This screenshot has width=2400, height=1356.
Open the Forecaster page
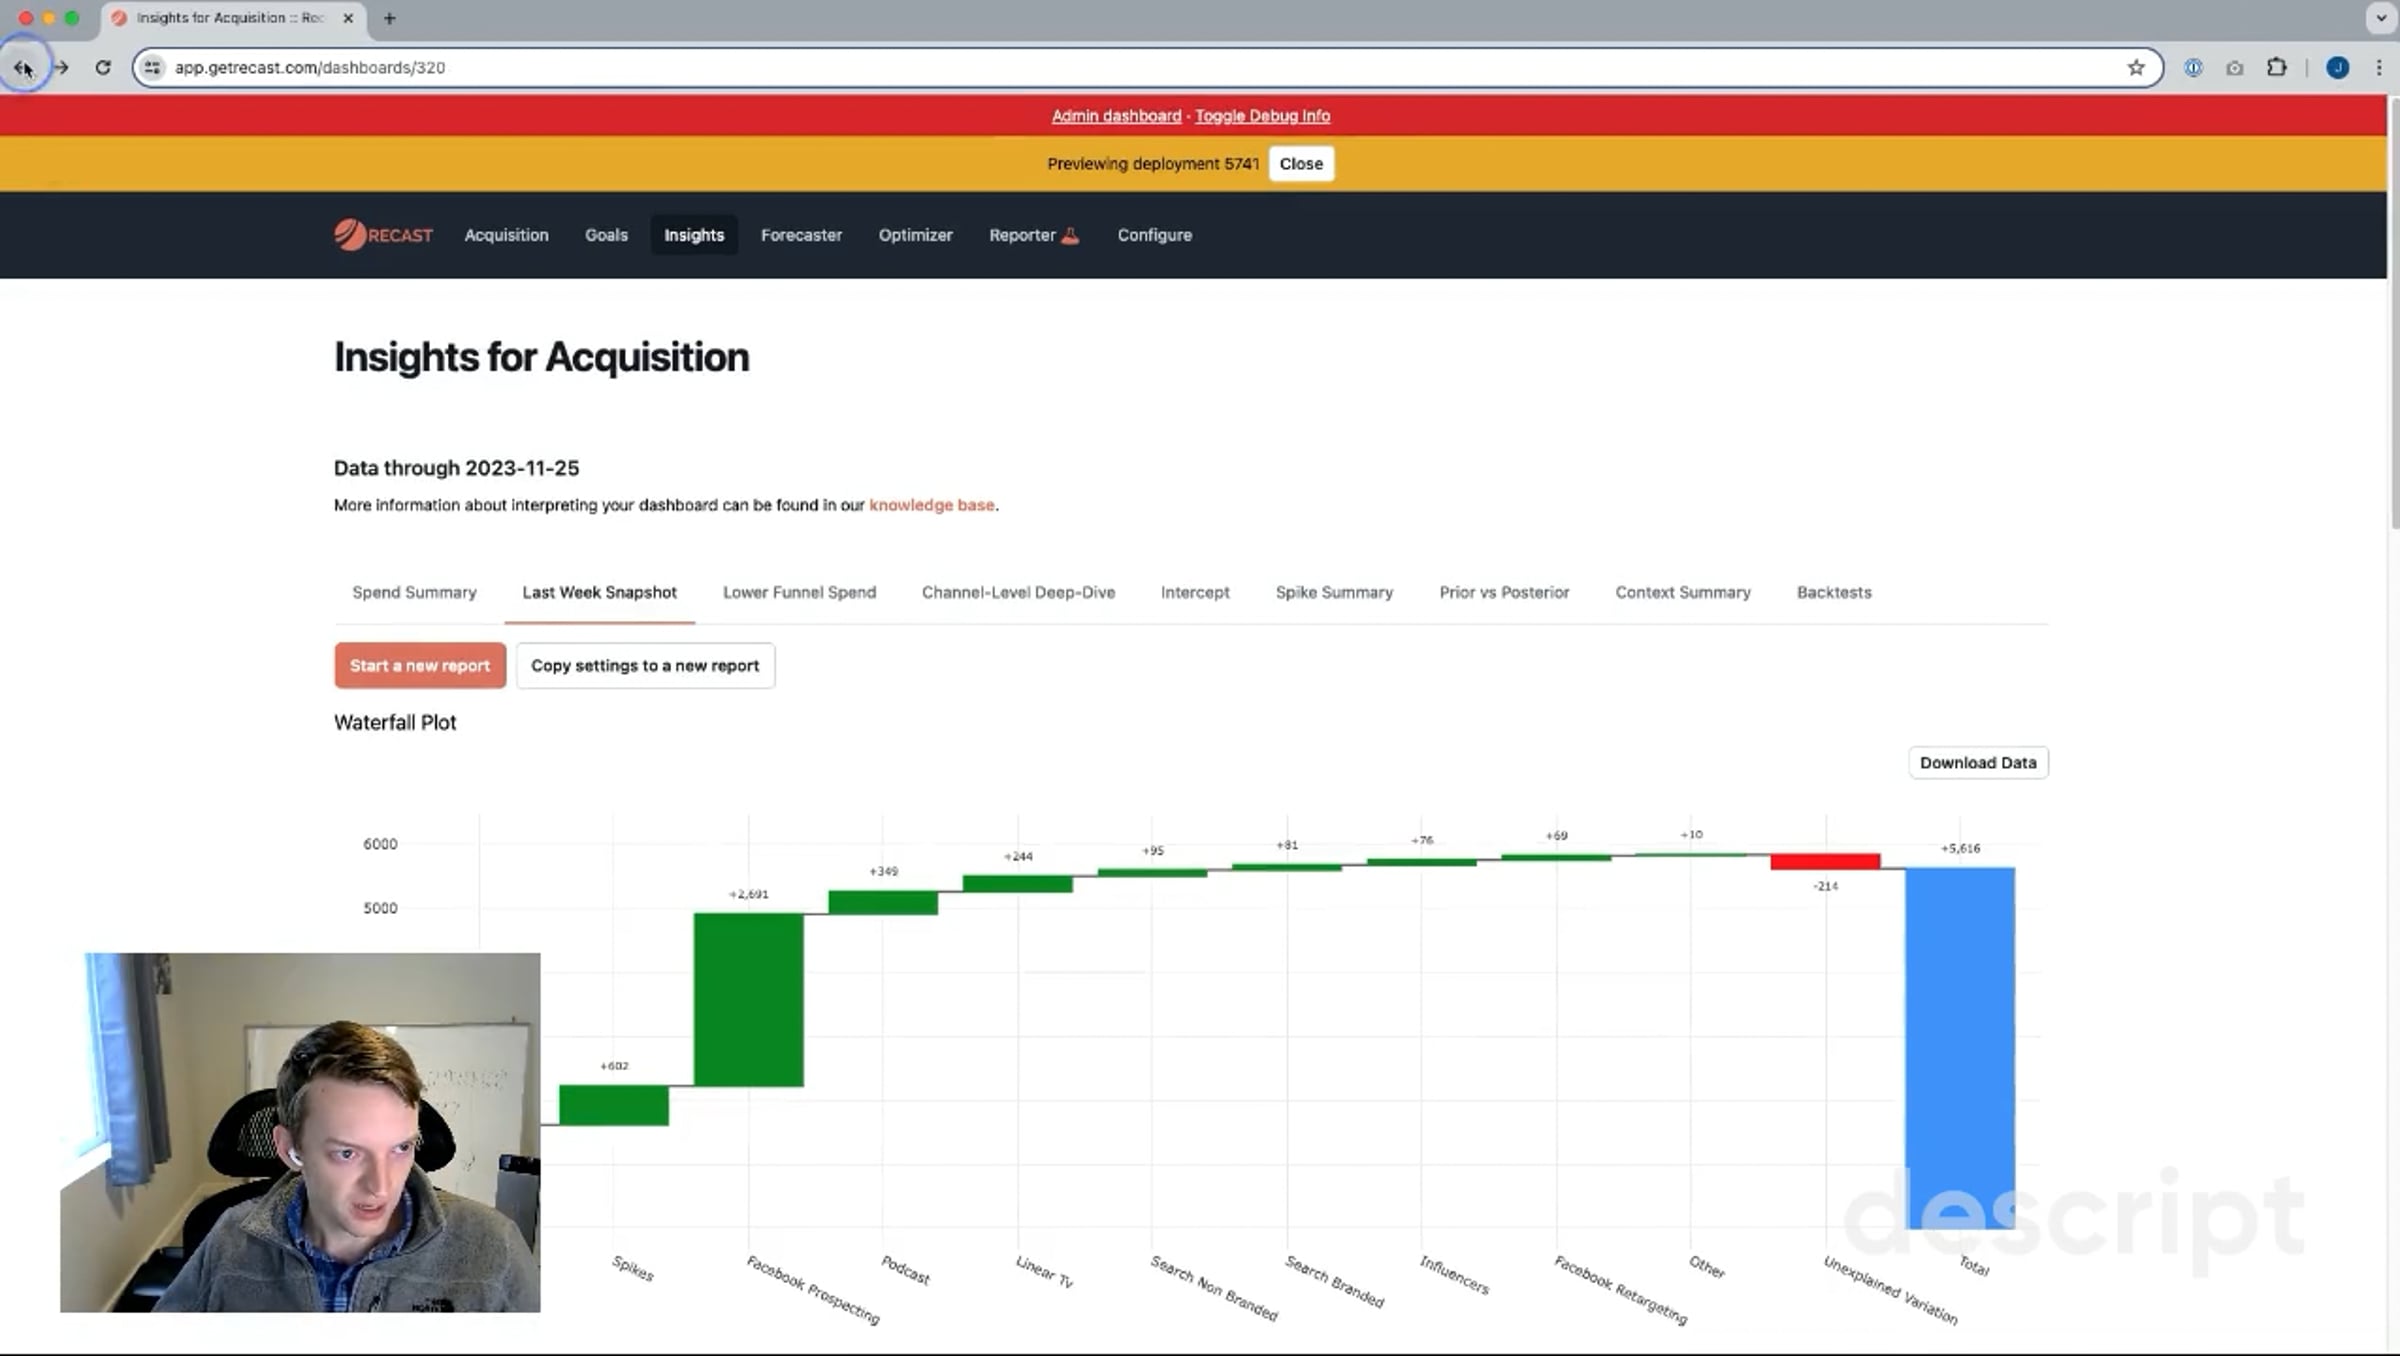pos(801,235)
